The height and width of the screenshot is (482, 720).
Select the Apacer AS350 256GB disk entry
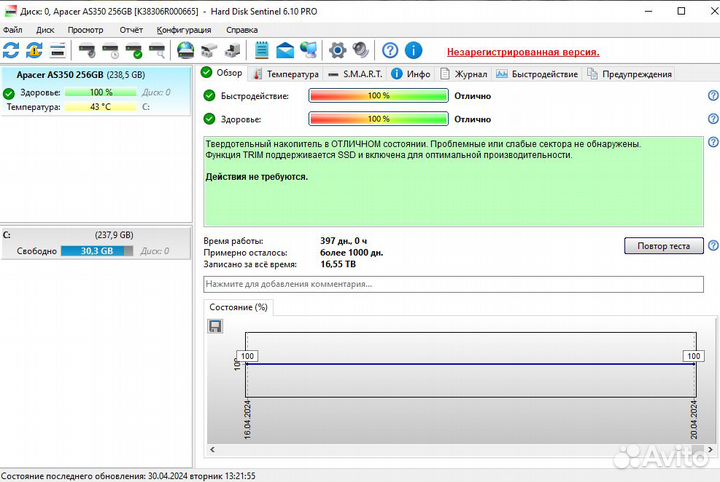click(96, 91)
